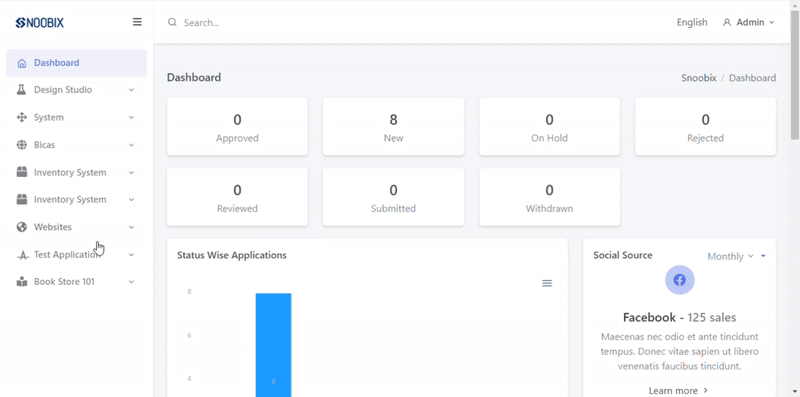
Task: Open the Withdrawn status card
Action: coord(549,197)
